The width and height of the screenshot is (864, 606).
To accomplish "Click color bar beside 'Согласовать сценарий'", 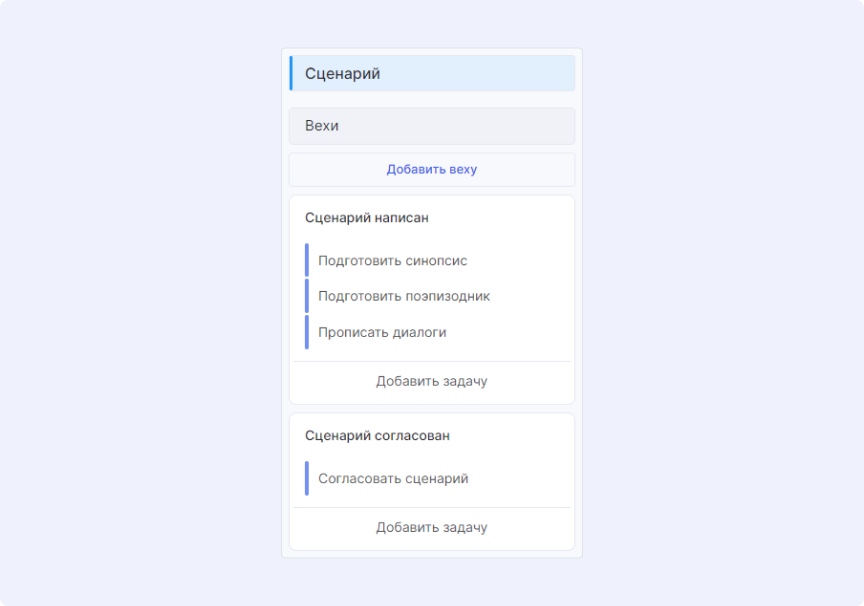I will coord(307,478).
